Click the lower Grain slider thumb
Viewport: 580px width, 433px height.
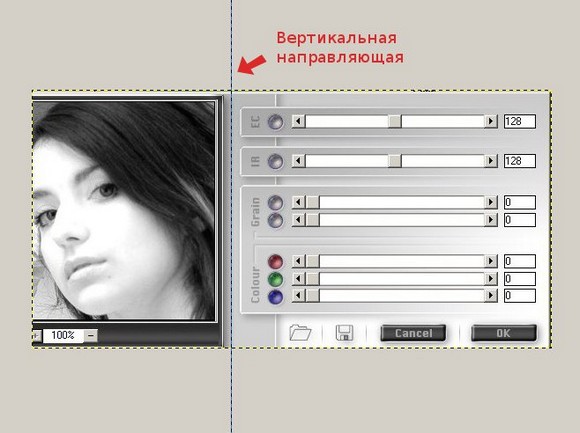click(313, 220)
